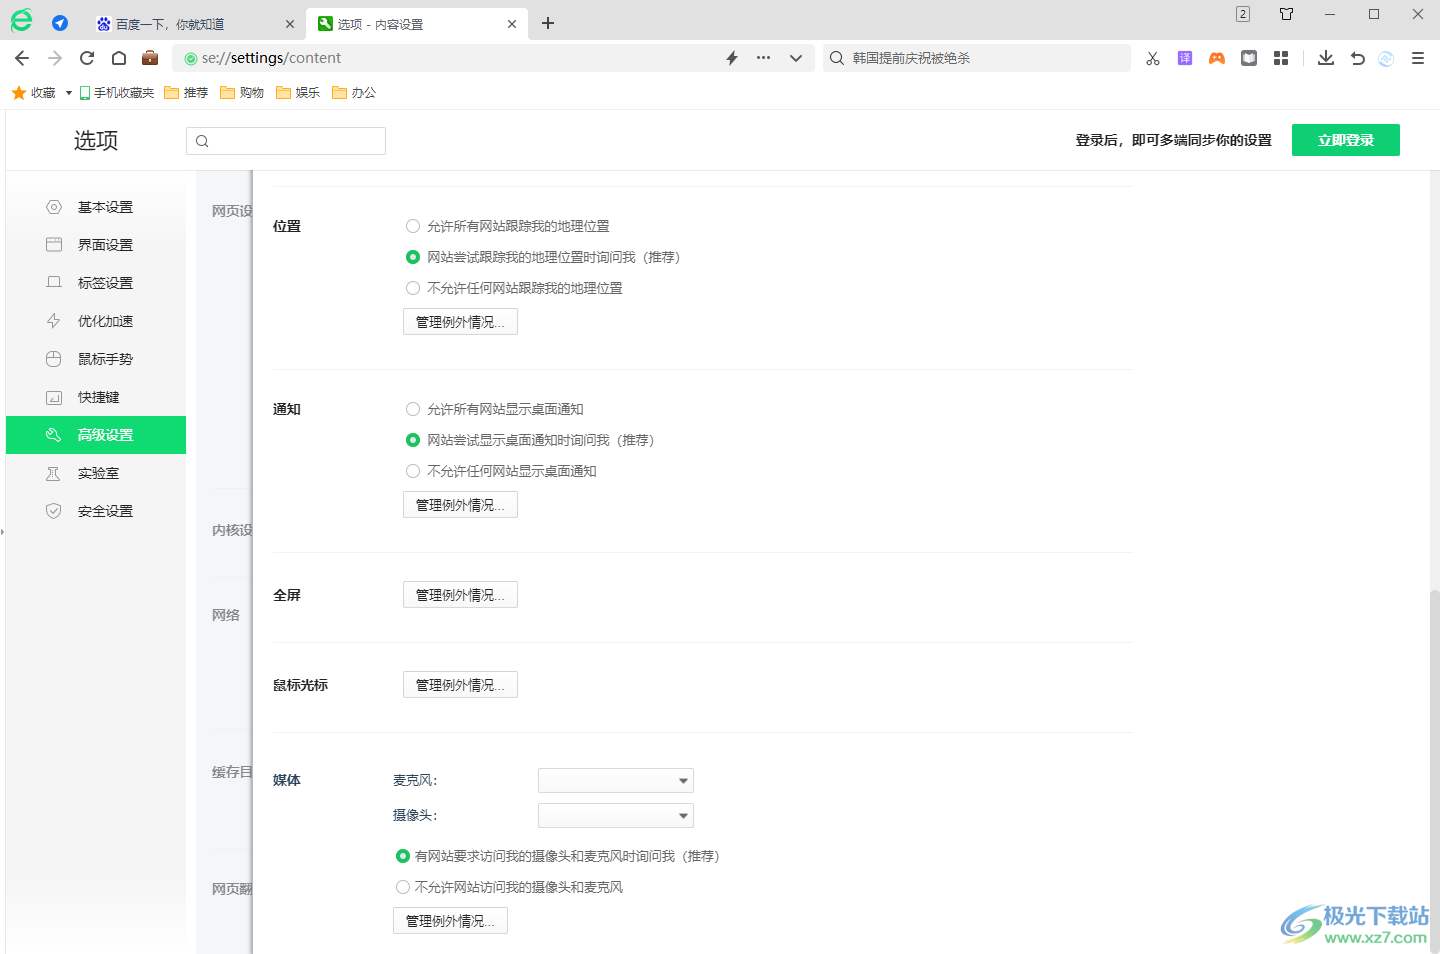Open the hamburger main menu
1440x954 pixels.
tap(1418, 58)
